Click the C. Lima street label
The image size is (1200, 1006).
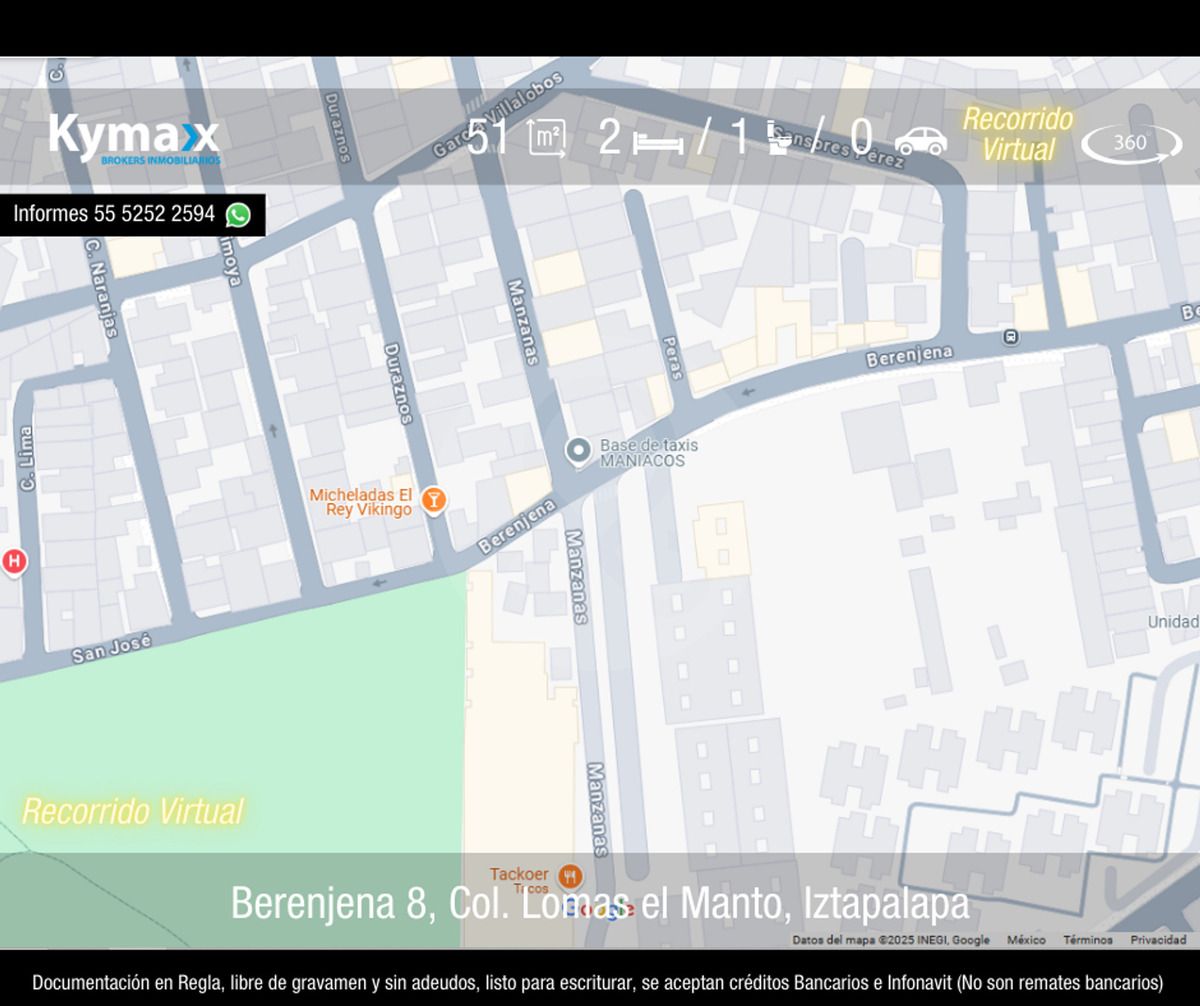[x=26, y=459]
